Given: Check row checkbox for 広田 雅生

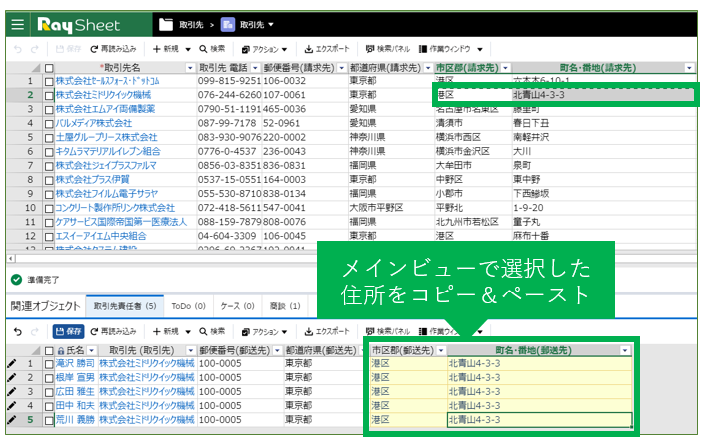Looking at the screenshot, I should pyautogui.click(x=49, y=392).
